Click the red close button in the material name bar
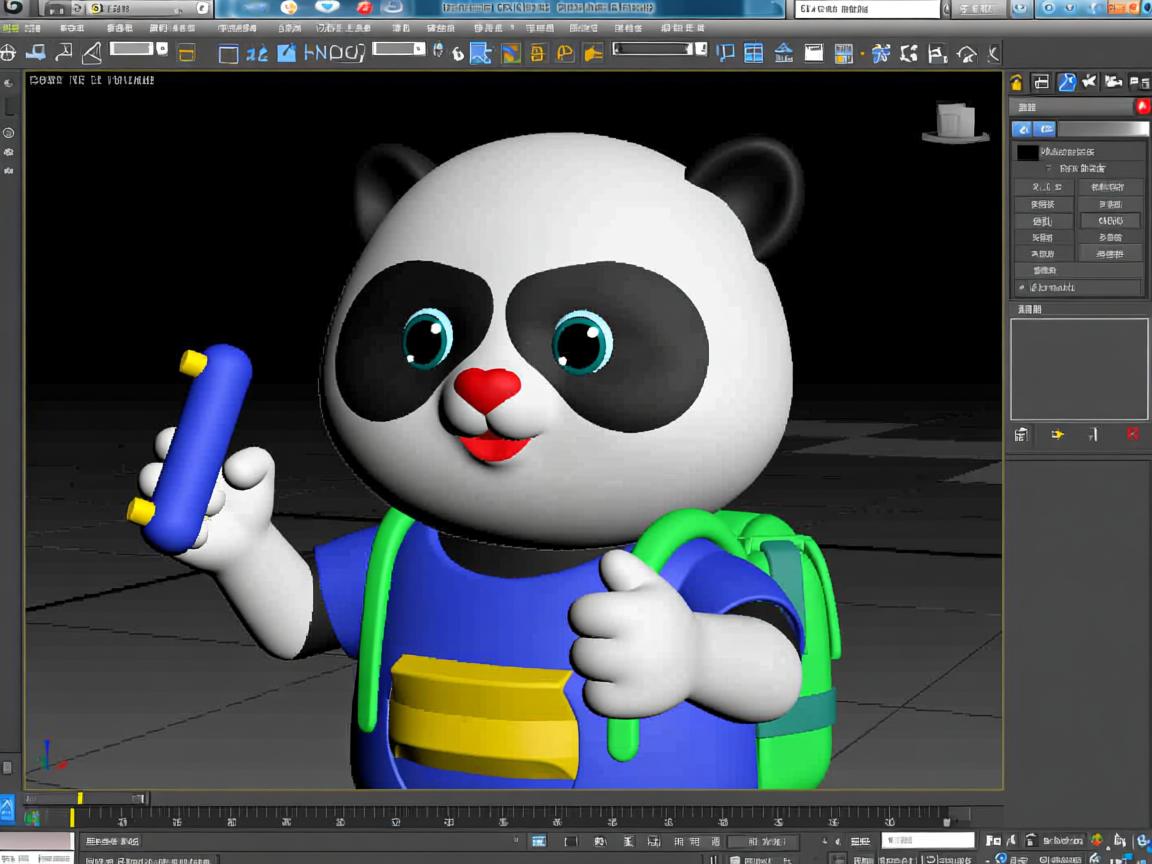The width and height of the screenshot is (1152, 864). (x=1143, y=107)
